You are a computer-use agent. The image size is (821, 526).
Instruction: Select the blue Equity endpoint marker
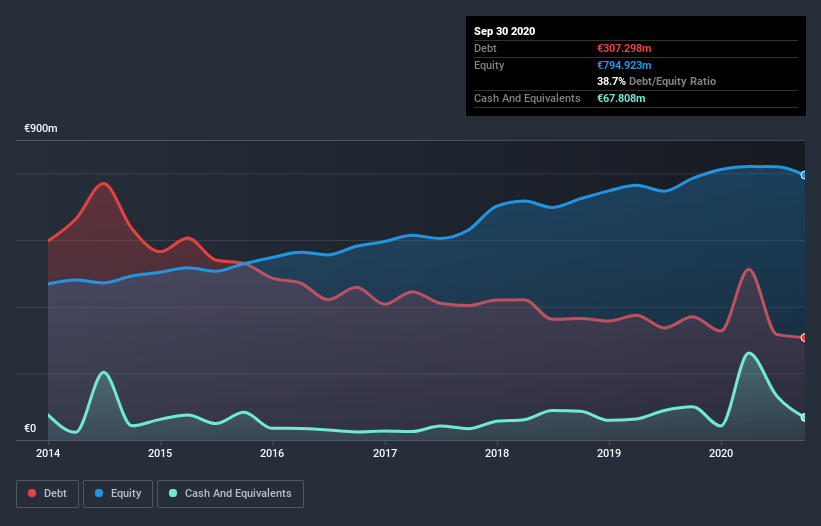[x=804, y=175]
